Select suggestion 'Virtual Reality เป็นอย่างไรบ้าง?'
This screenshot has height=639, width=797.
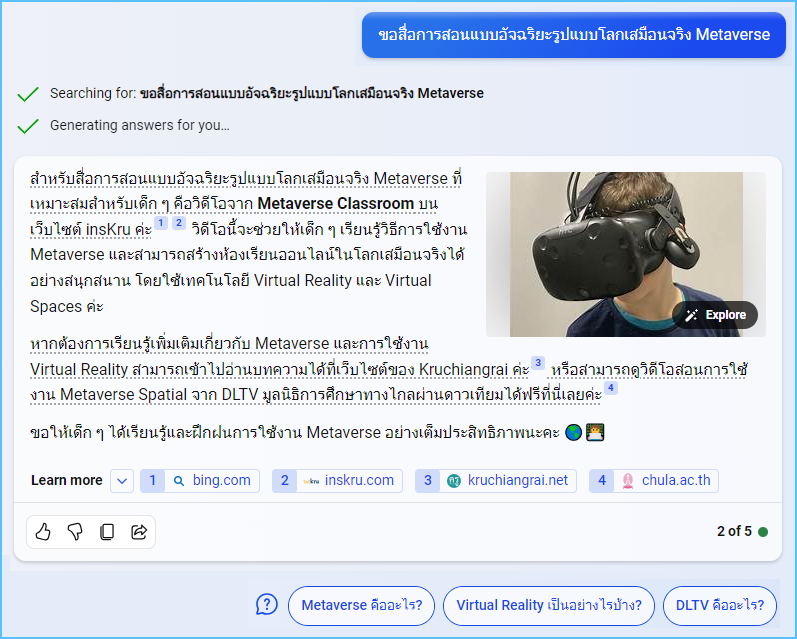point(549,605)
